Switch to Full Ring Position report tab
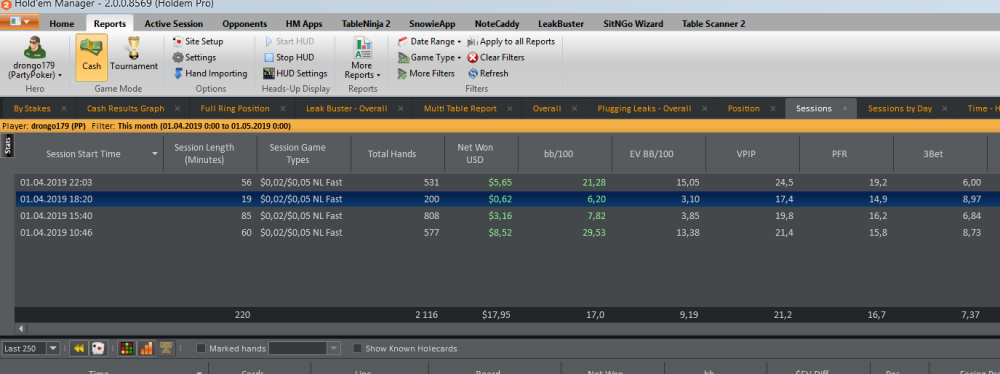The width and height of the screenshot is (1000, 374). (235, 108)
